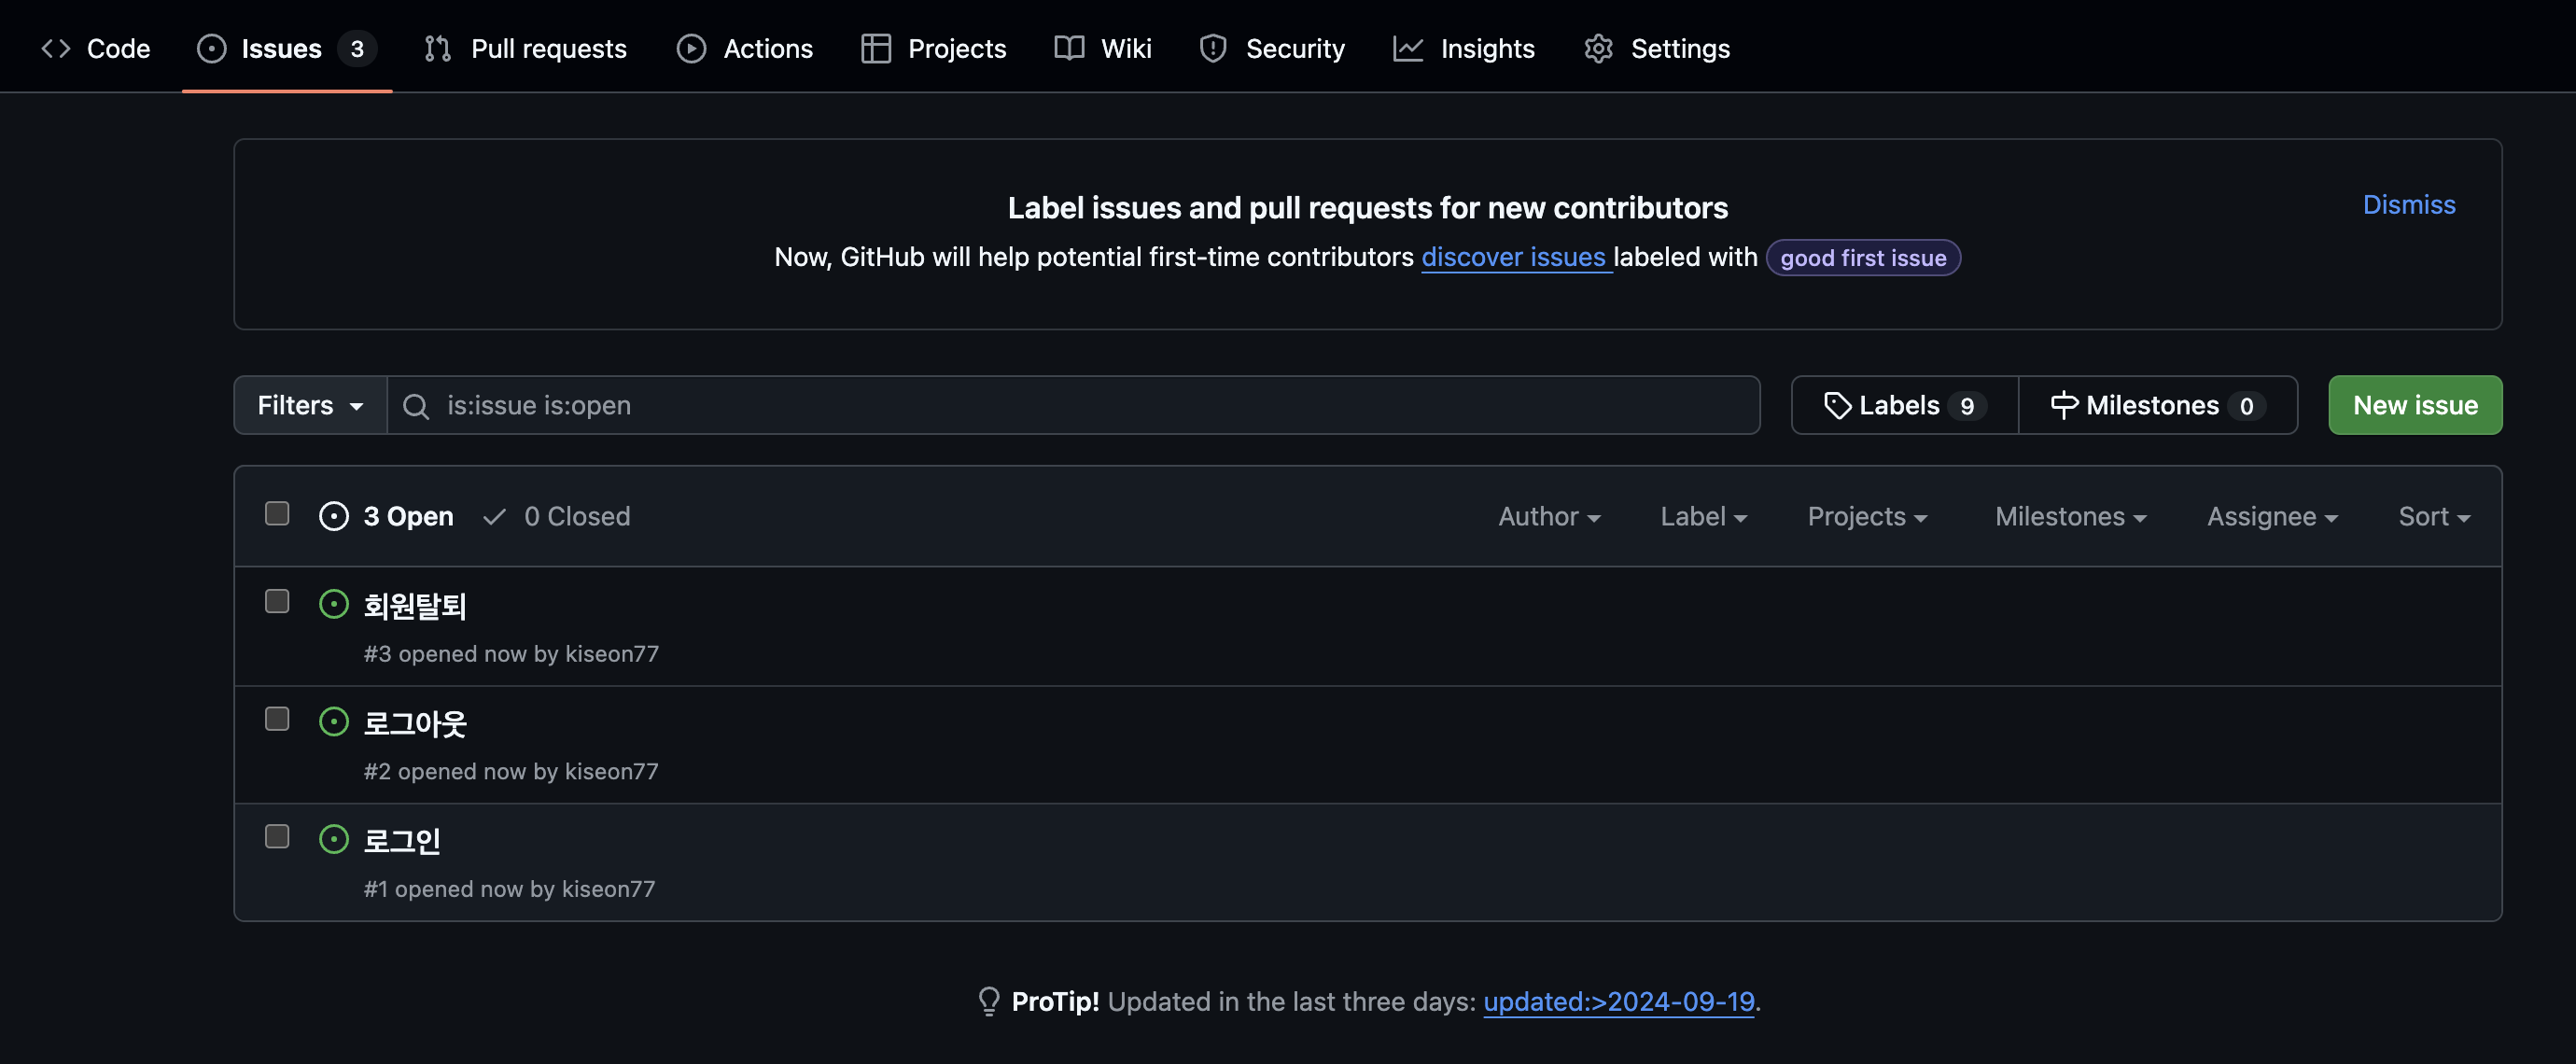Image resolution: width=2576 pixels, height=1064 pixels.
Task: Check the select-all issues checkbox
Action: (277, 513)
